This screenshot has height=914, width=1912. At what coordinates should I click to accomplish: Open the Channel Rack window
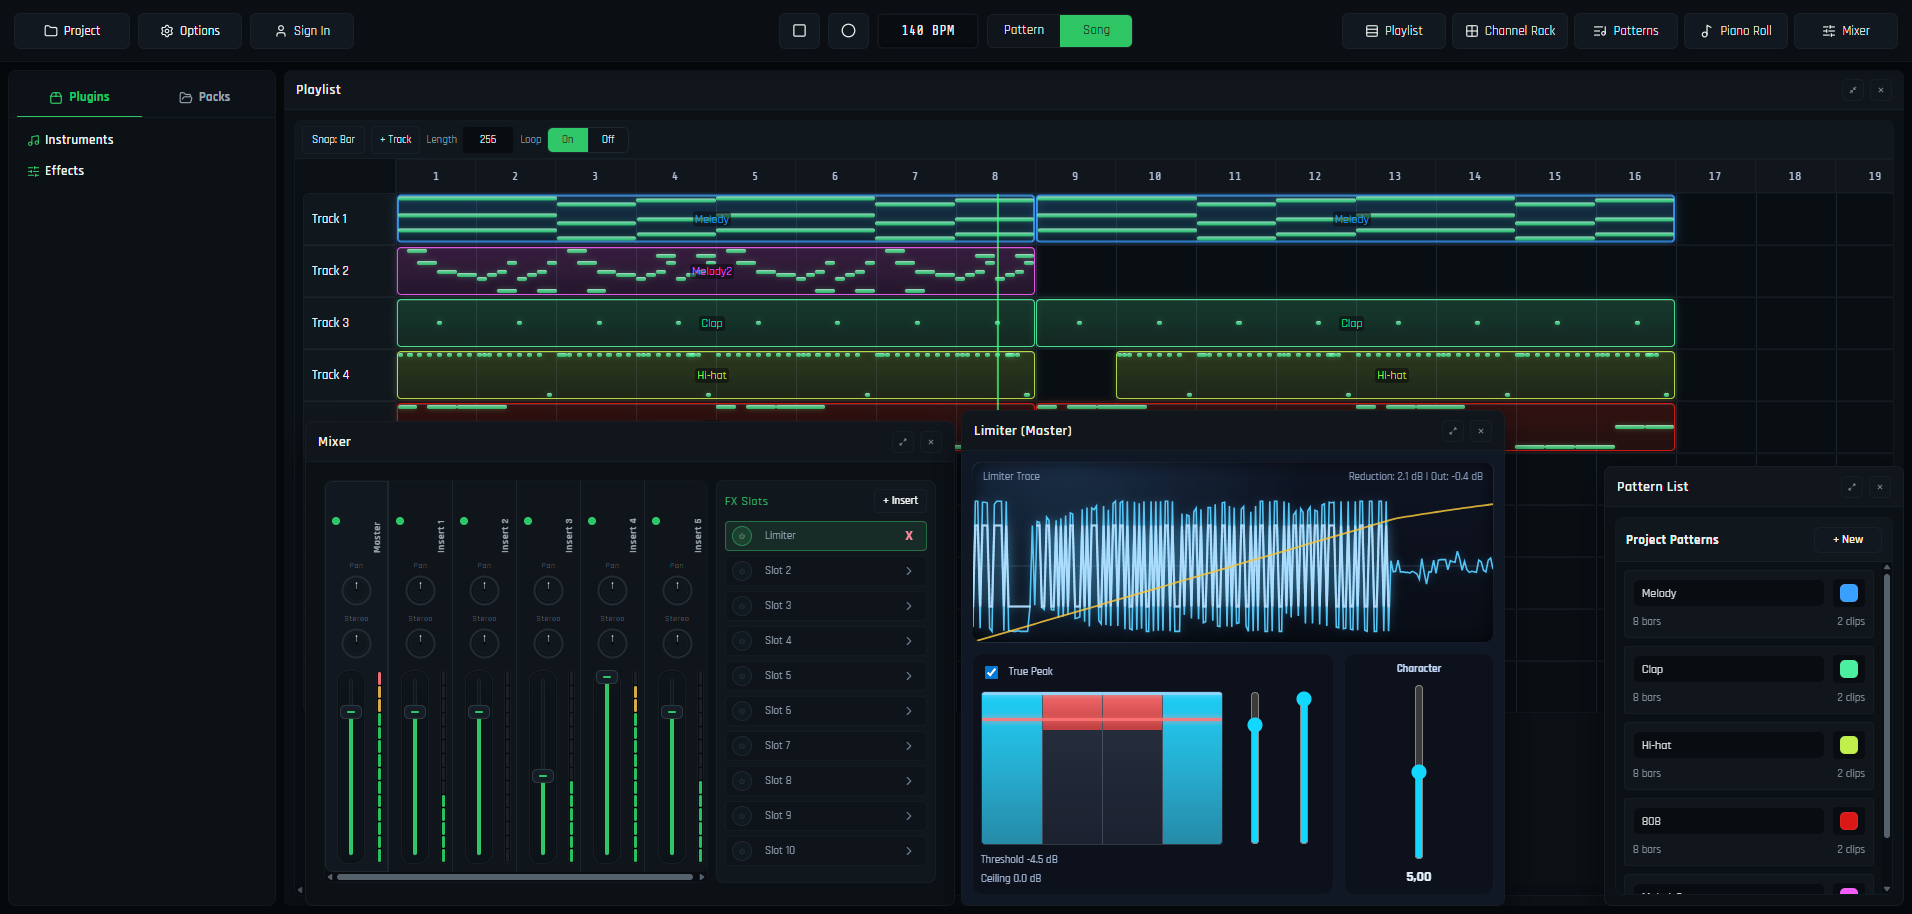[1510, 31]
